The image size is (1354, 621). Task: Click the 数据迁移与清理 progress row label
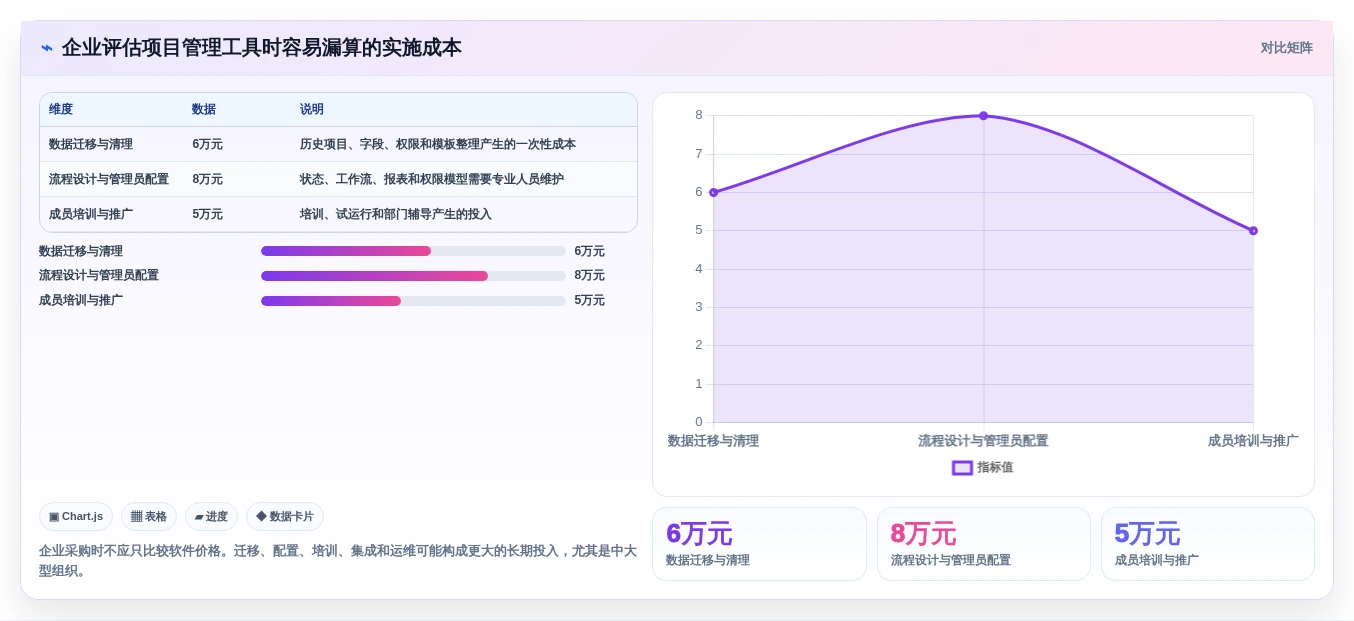(81, 251)
